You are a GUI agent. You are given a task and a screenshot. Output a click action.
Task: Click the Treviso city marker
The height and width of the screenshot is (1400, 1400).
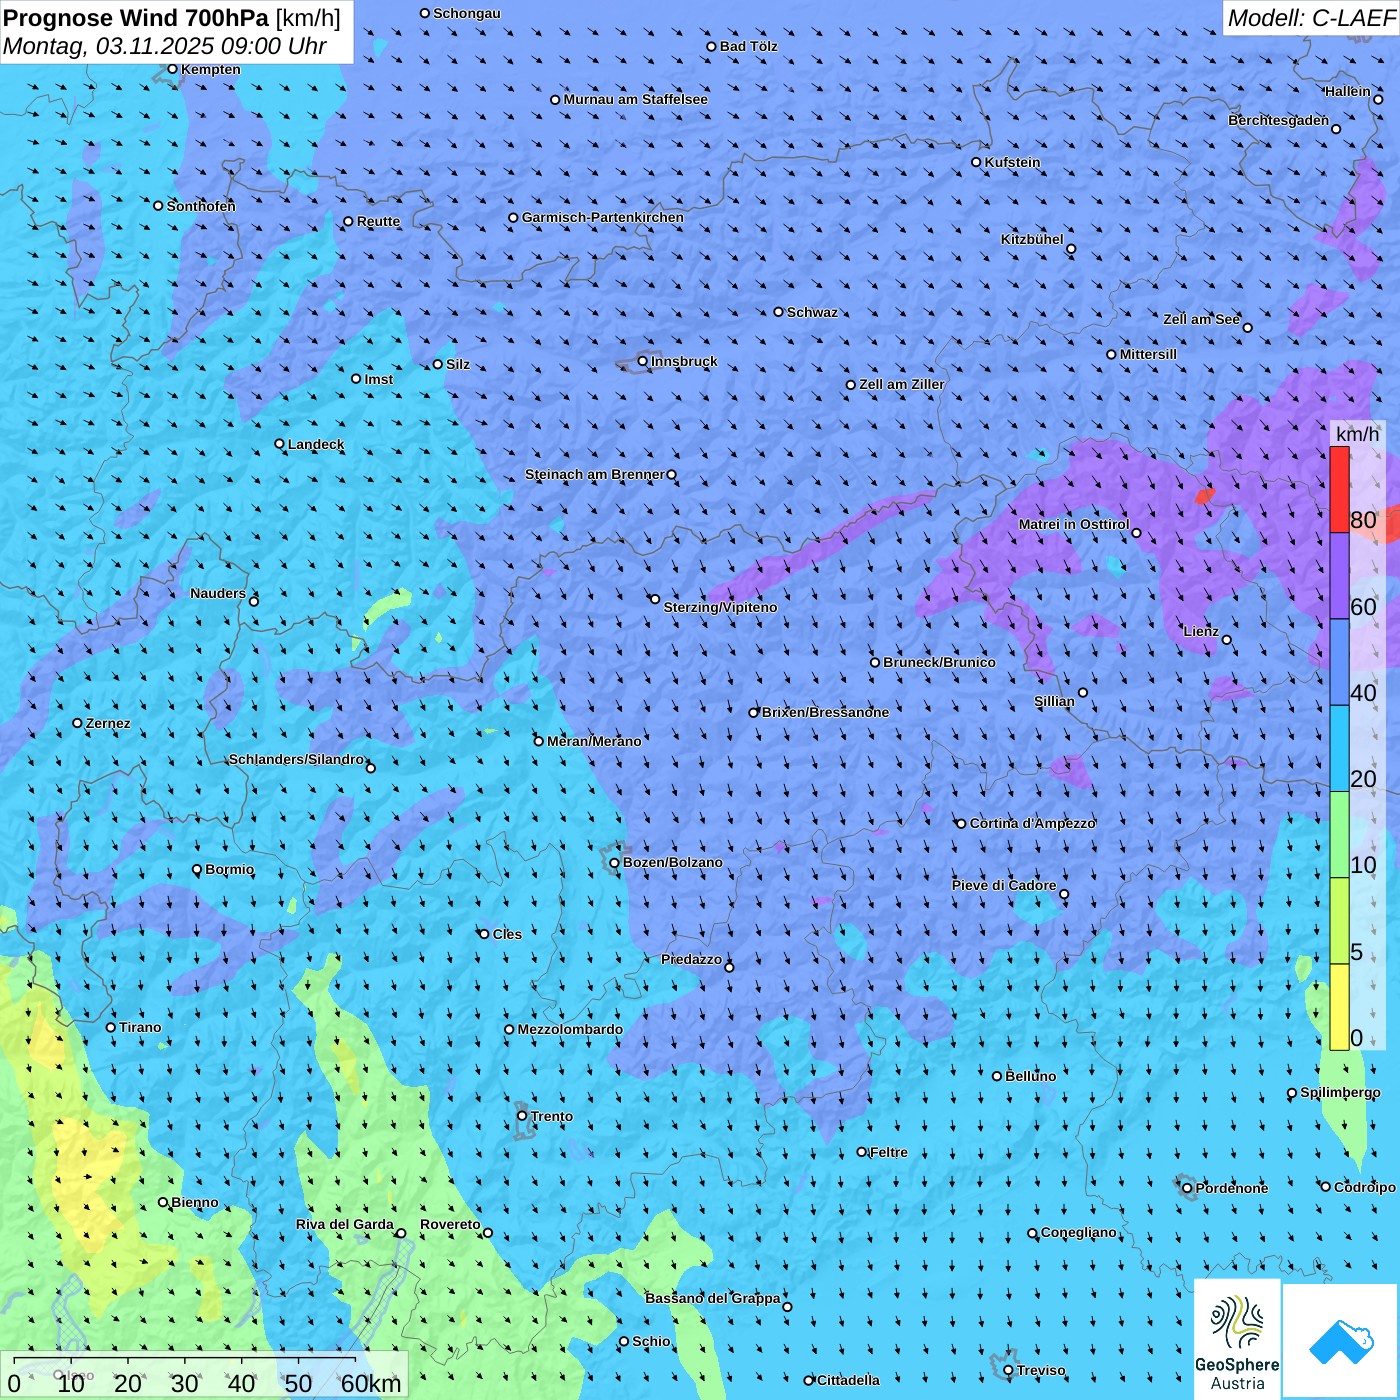pos(1009,1370)
